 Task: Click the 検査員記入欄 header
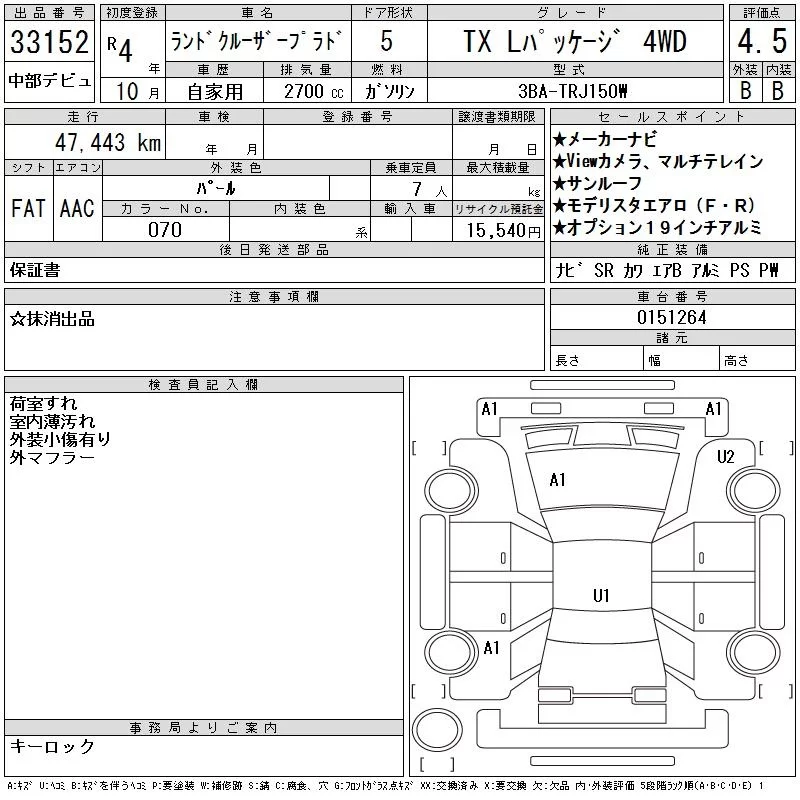pyautogui.click(x=203, y=384)
